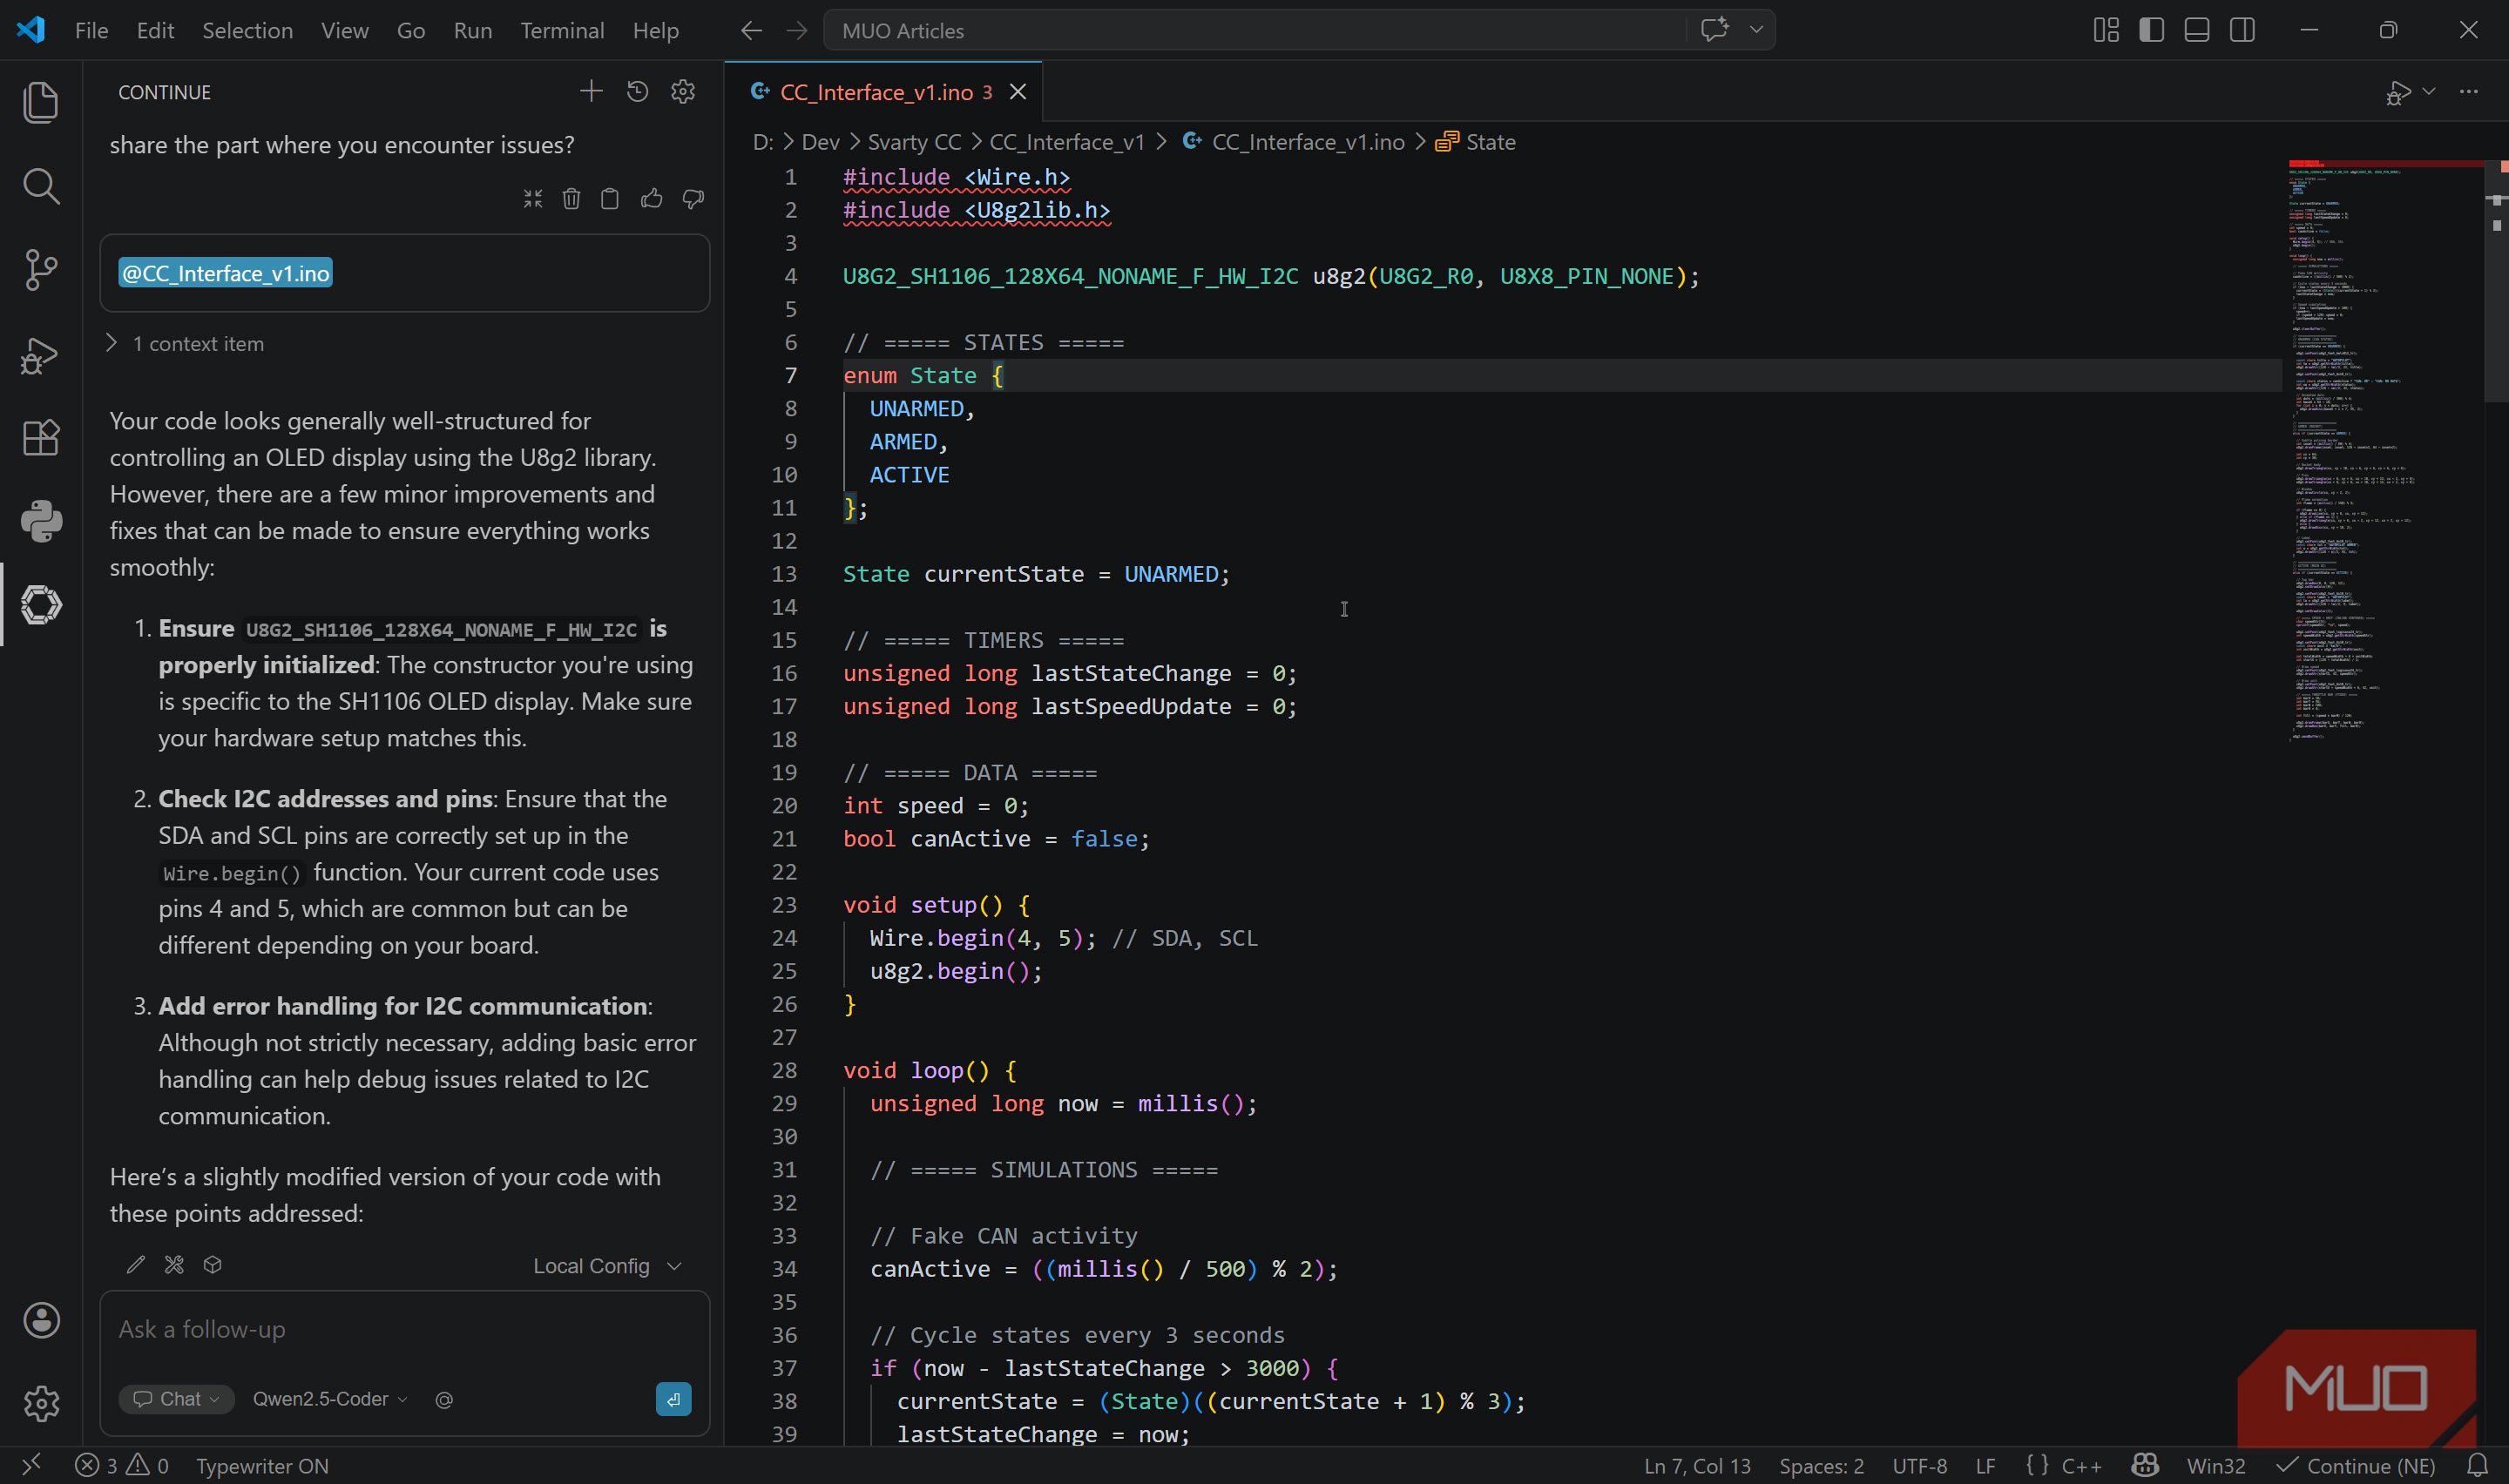Open the Search view in activity bar

tap(40, 186)
